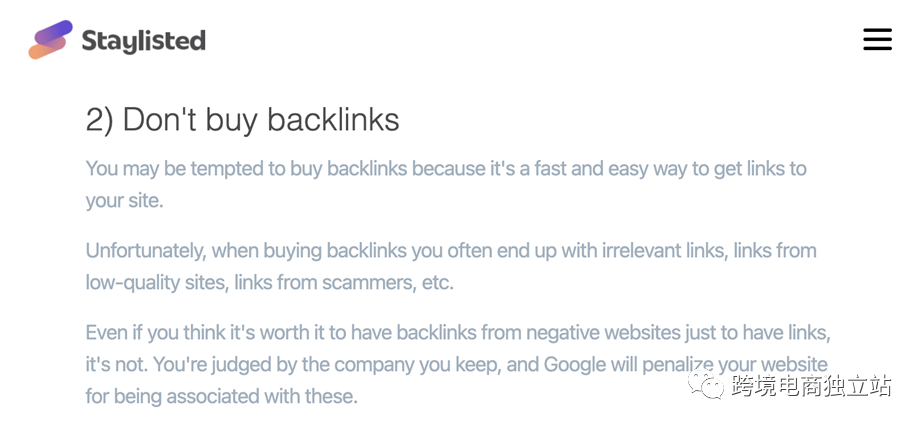Click the word "backlinks" in the heading
Screen dimensions: 921x426
click(x=333, y=120)
